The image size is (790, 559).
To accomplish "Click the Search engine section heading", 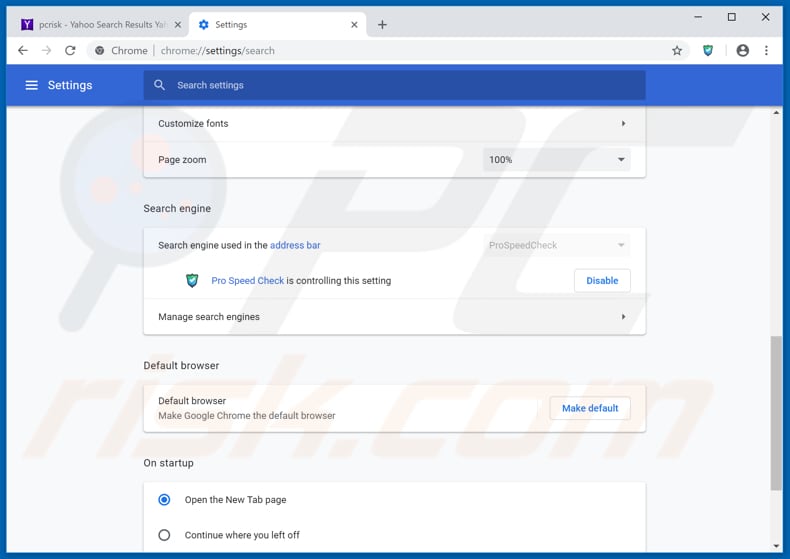I will pos(177,208).
